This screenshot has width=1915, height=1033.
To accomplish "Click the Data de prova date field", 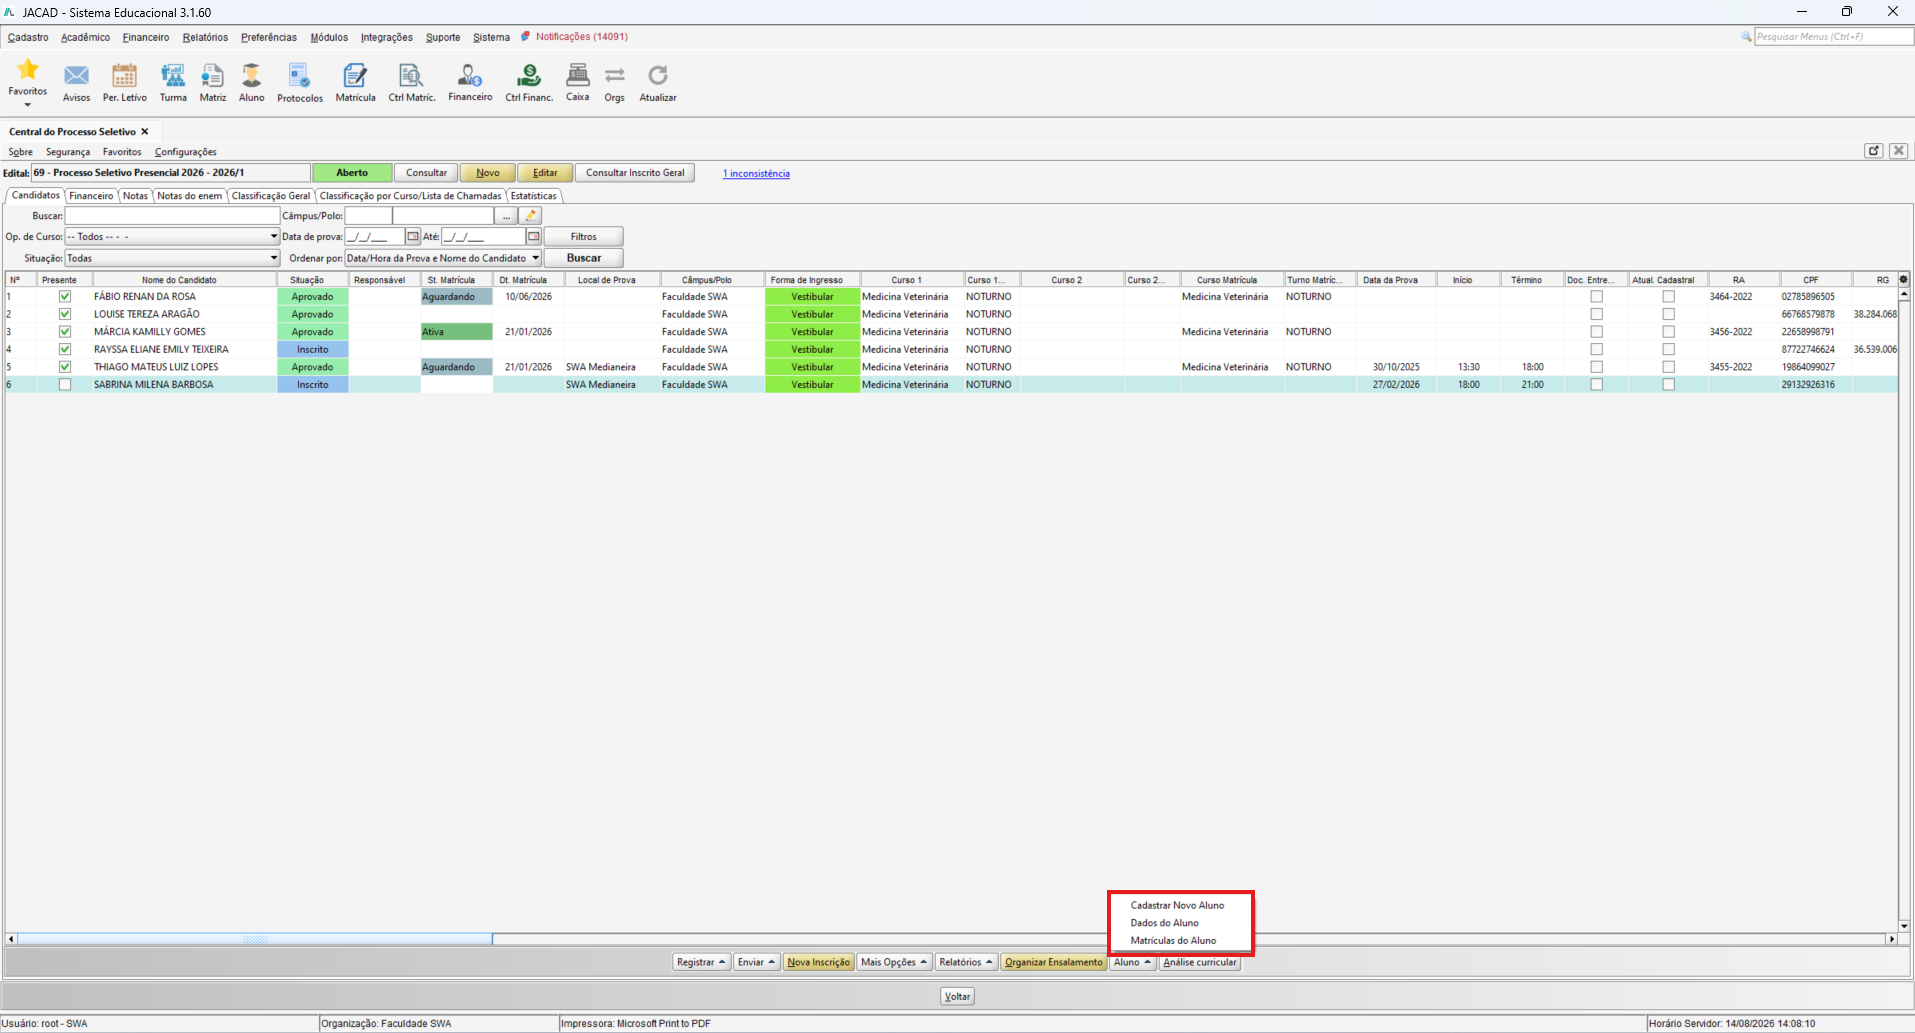I will tap(374, 237).
